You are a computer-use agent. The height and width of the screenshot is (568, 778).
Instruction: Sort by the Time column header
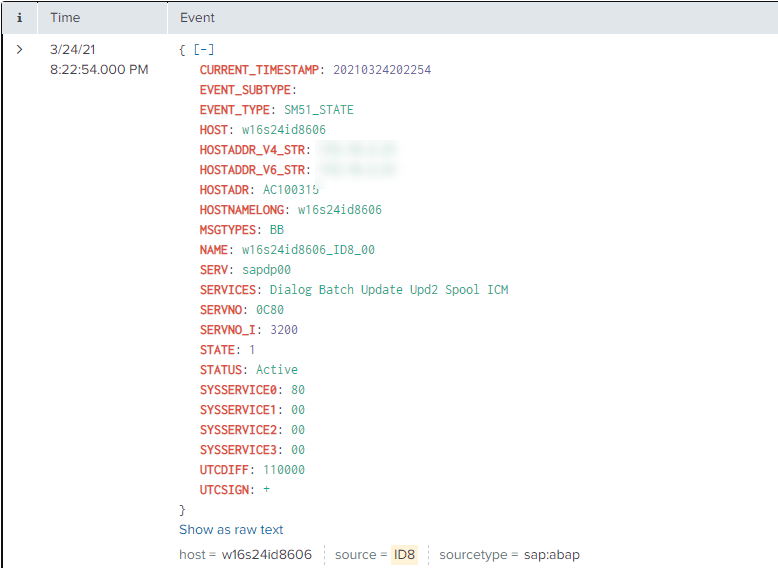(x=65, y=17)
